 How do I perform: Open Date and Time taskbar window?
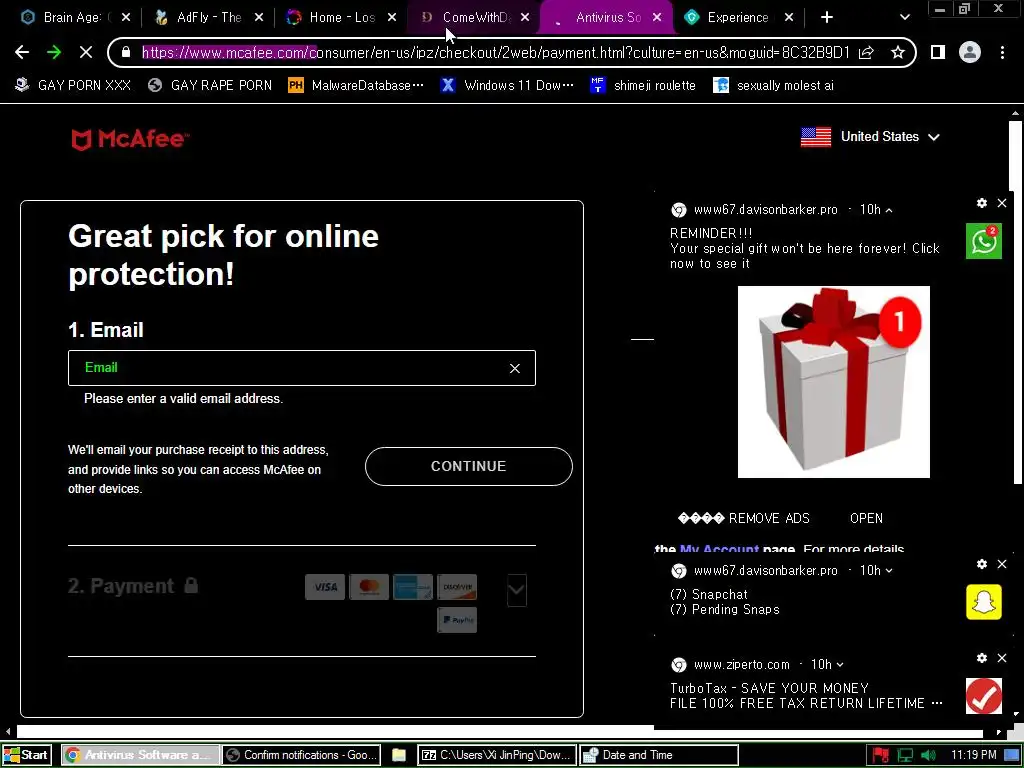(x=659, y=755)
